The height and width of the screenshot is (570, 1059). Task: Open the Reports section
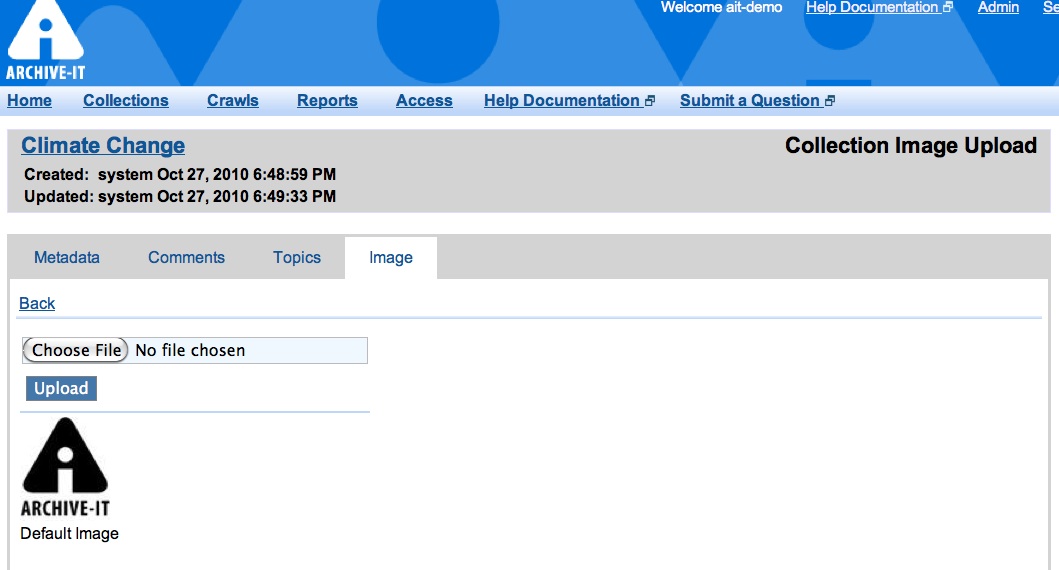coord(327,101)
